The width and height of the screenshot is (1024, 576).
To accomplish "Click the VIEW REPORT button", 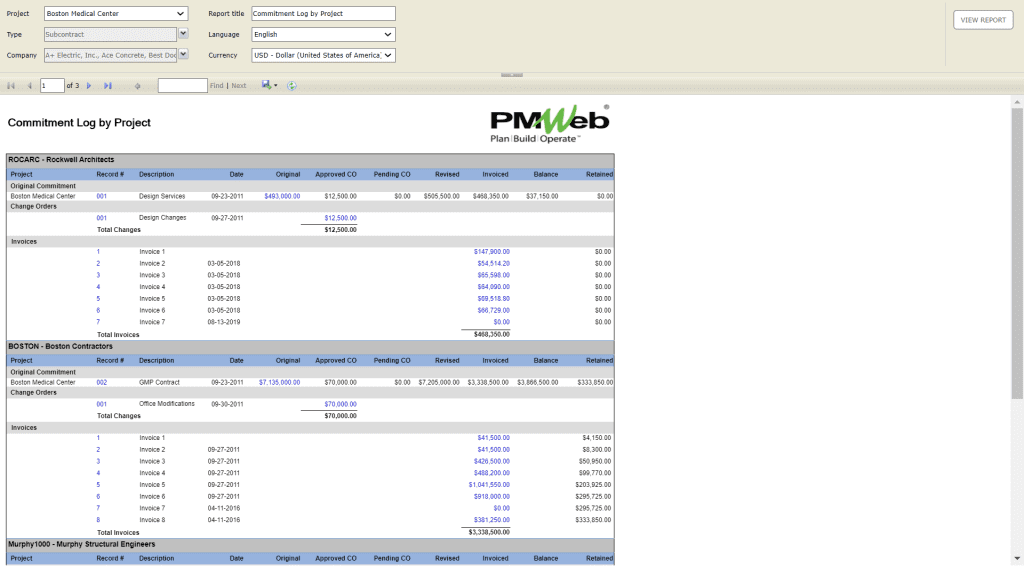I will [983, 20].
